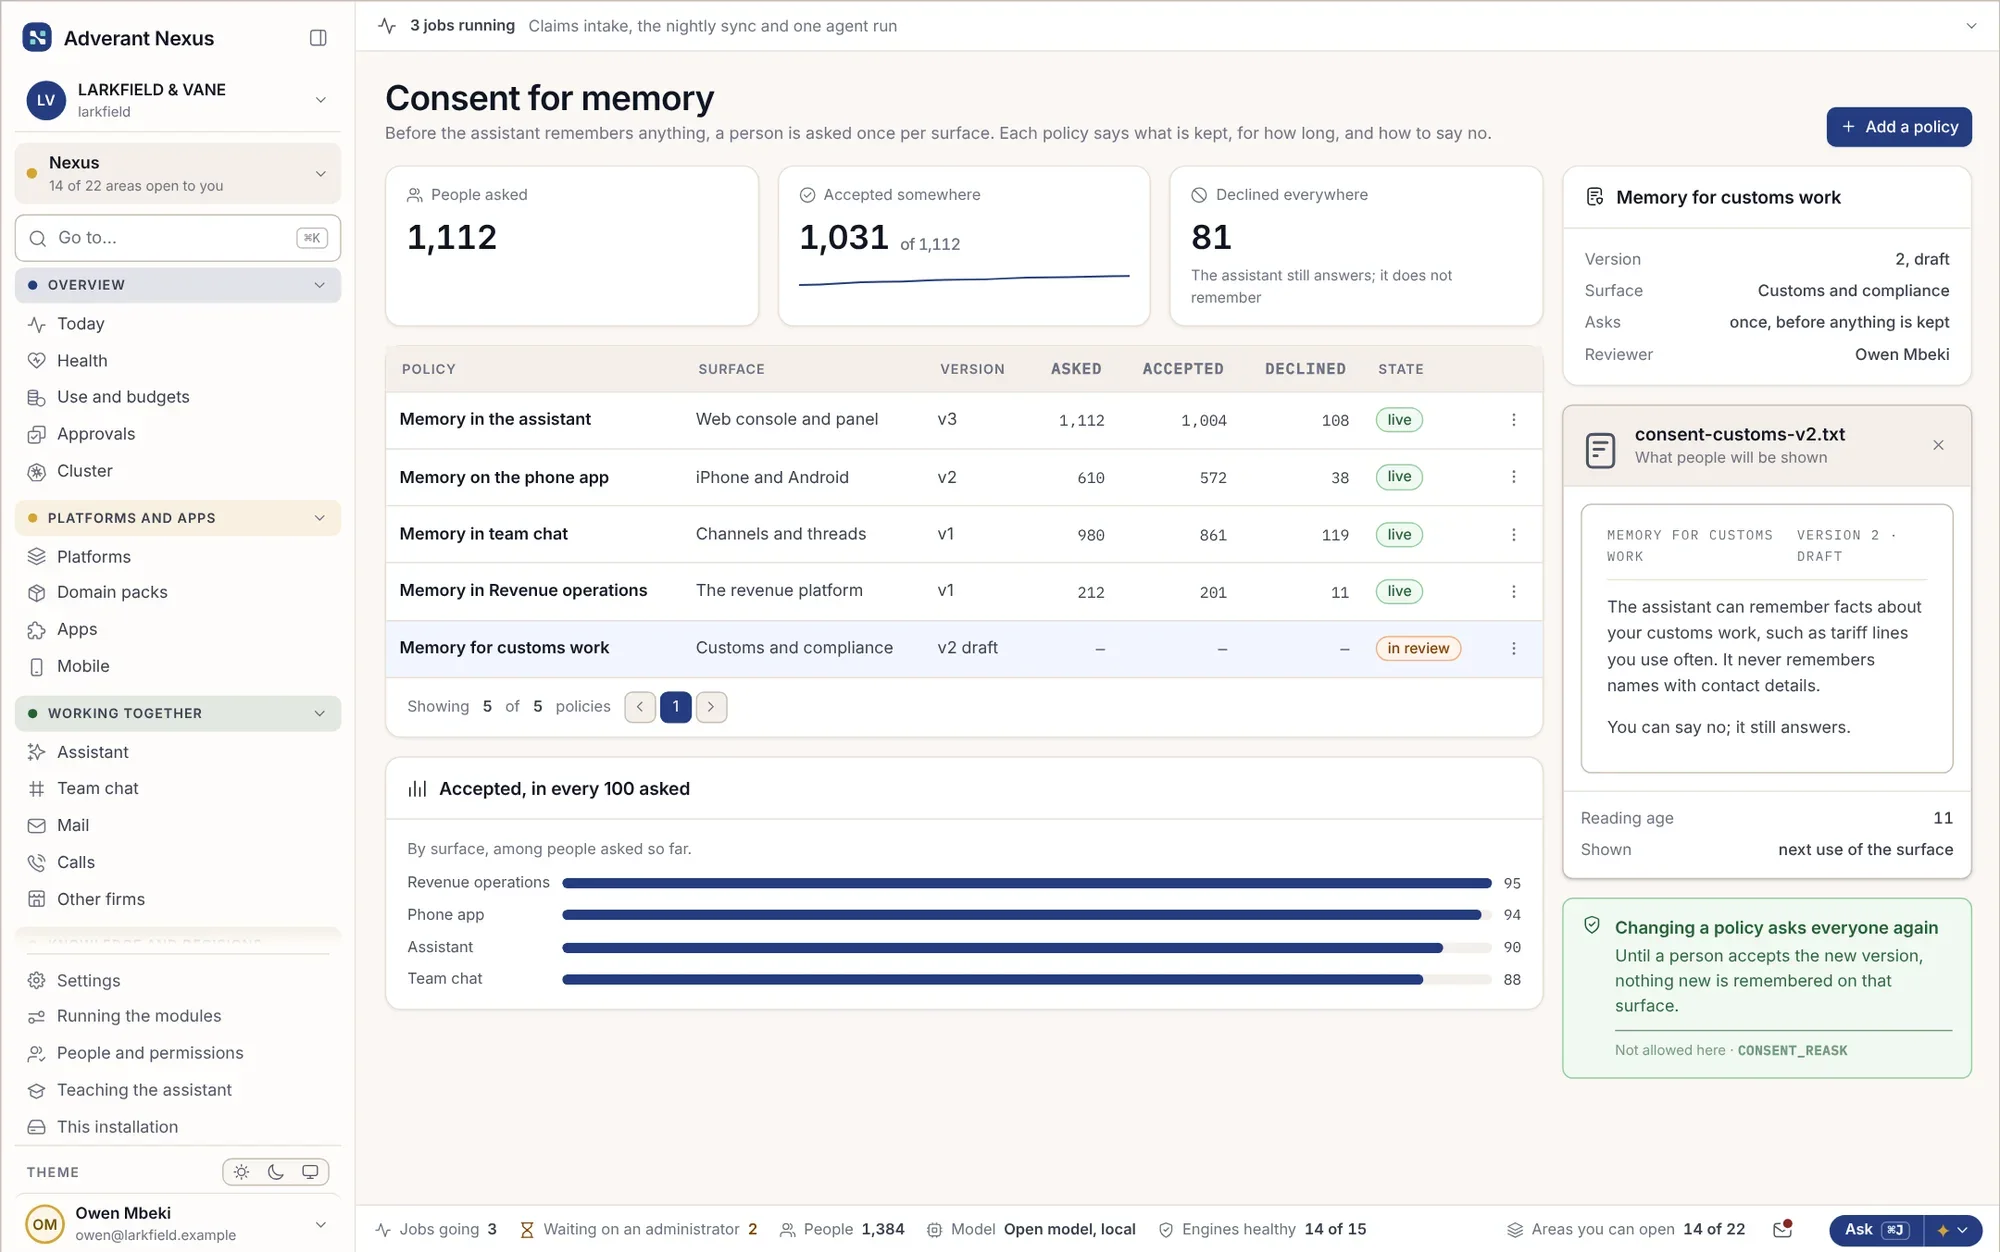The height and width of the screenshot is (1252, 2000).
Task: Click the Add a policy button
Action: [x=1898, y=127]
